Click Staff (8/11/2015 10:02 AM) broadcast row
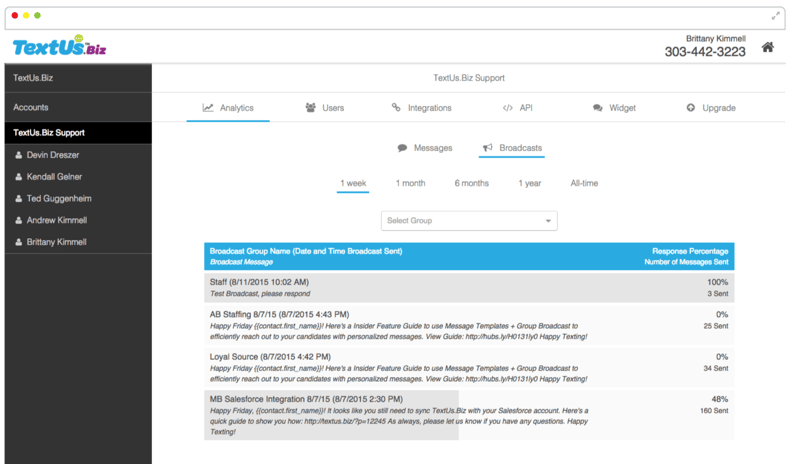790x464 pixels. coord(469,288)
